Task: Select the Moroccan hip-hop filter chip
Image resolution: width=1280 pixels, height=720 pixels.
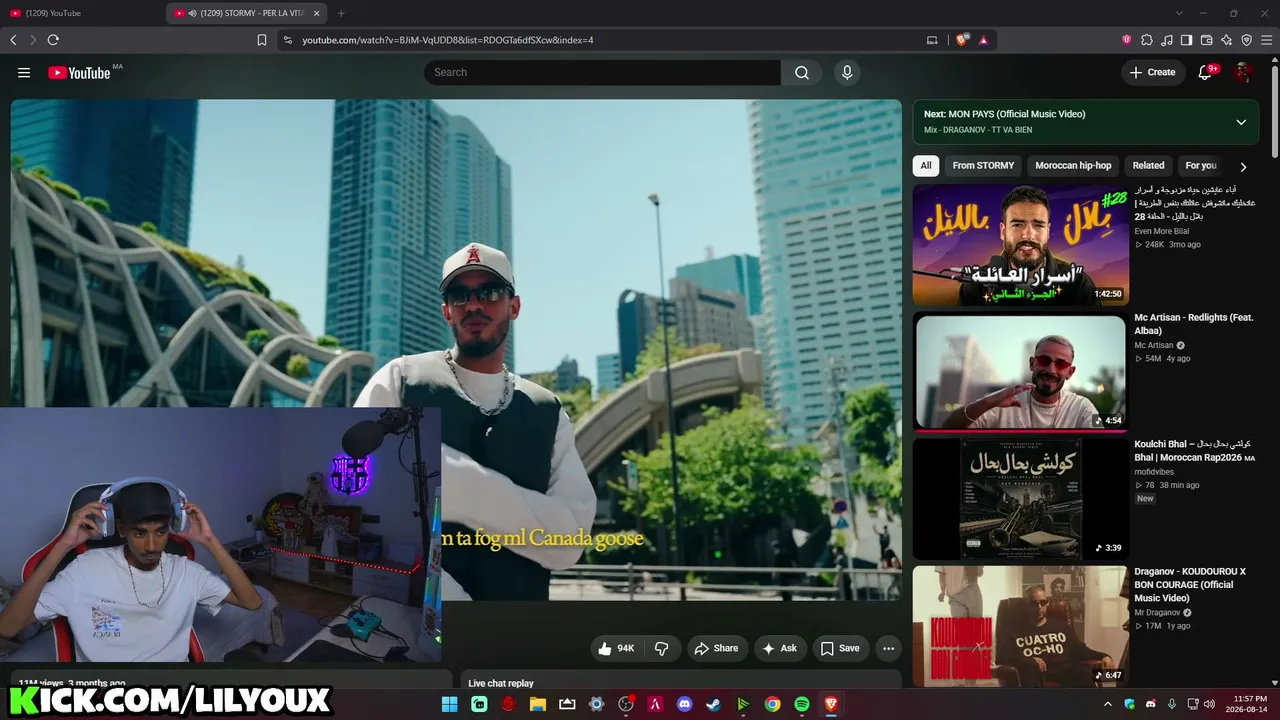Action: (x=1073, y=166)
